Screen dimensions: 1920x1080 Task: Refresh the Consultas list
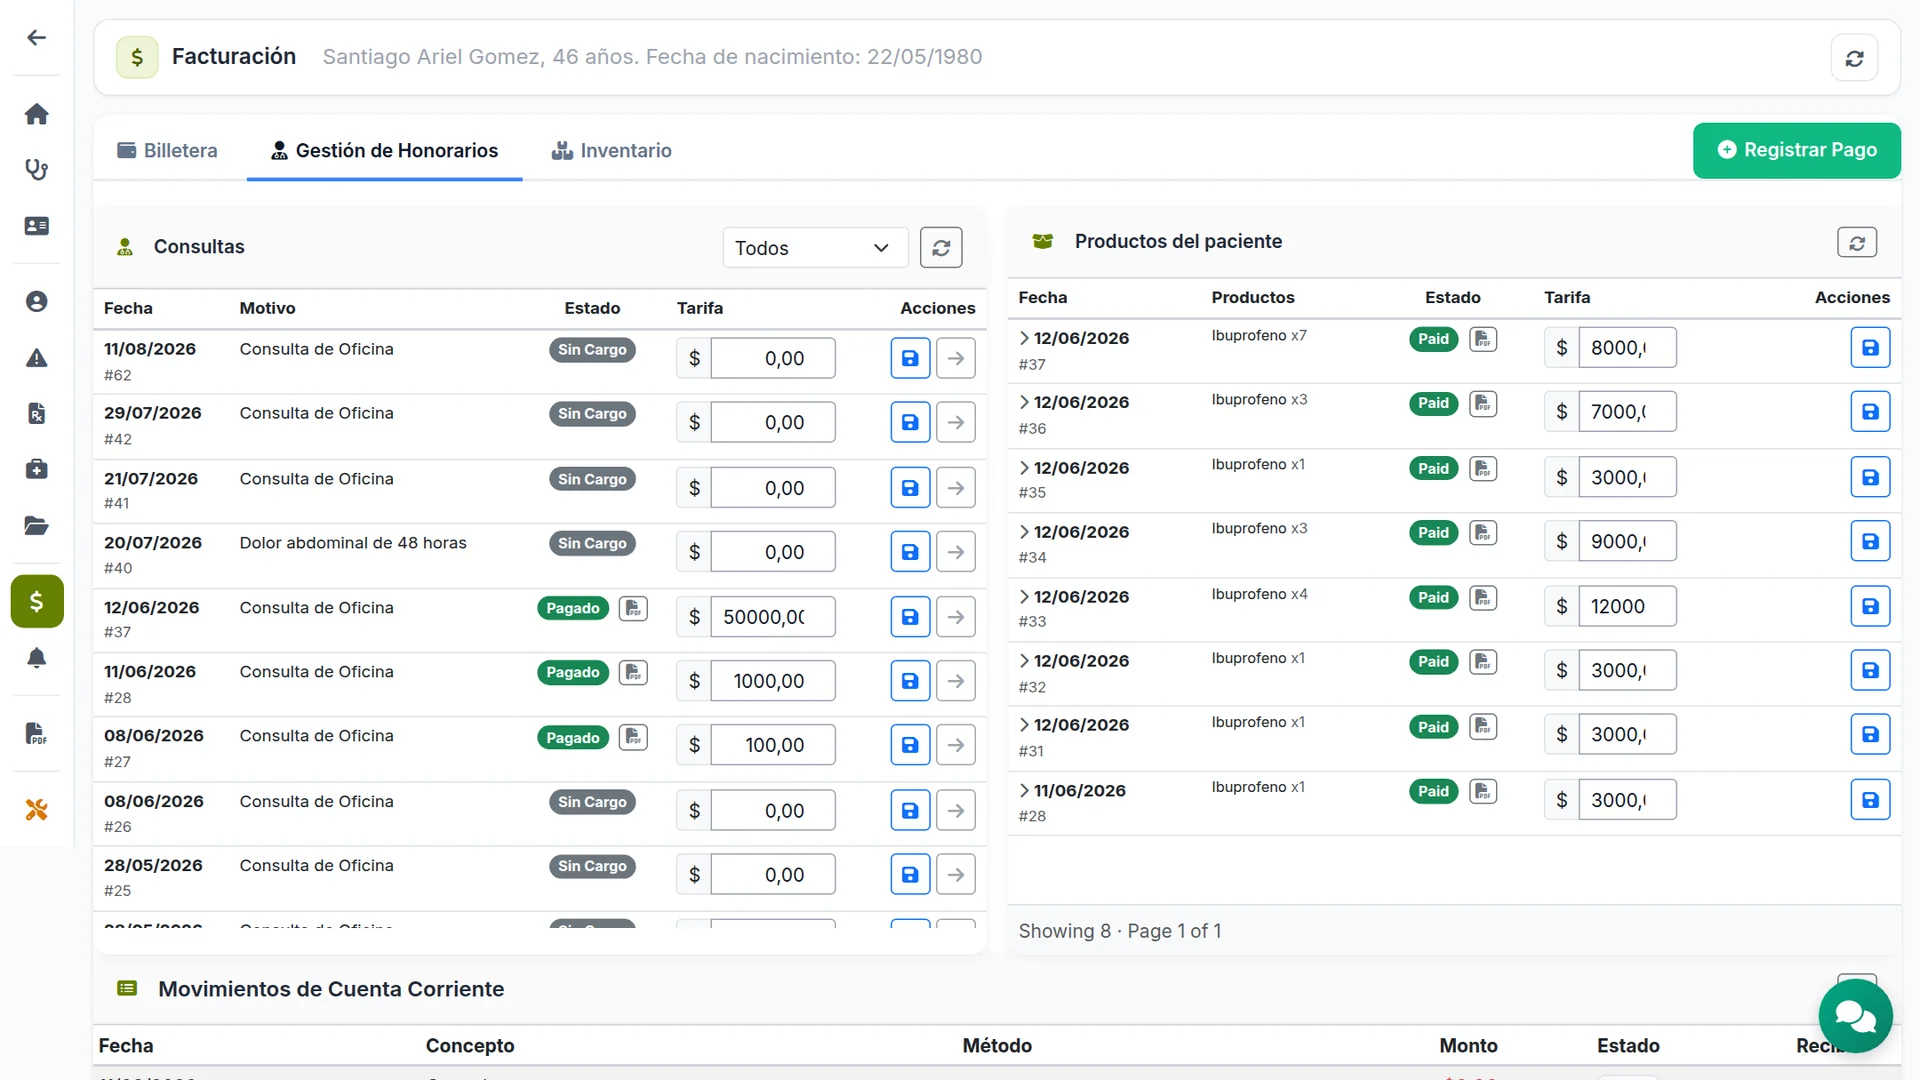tap(941, 248)
